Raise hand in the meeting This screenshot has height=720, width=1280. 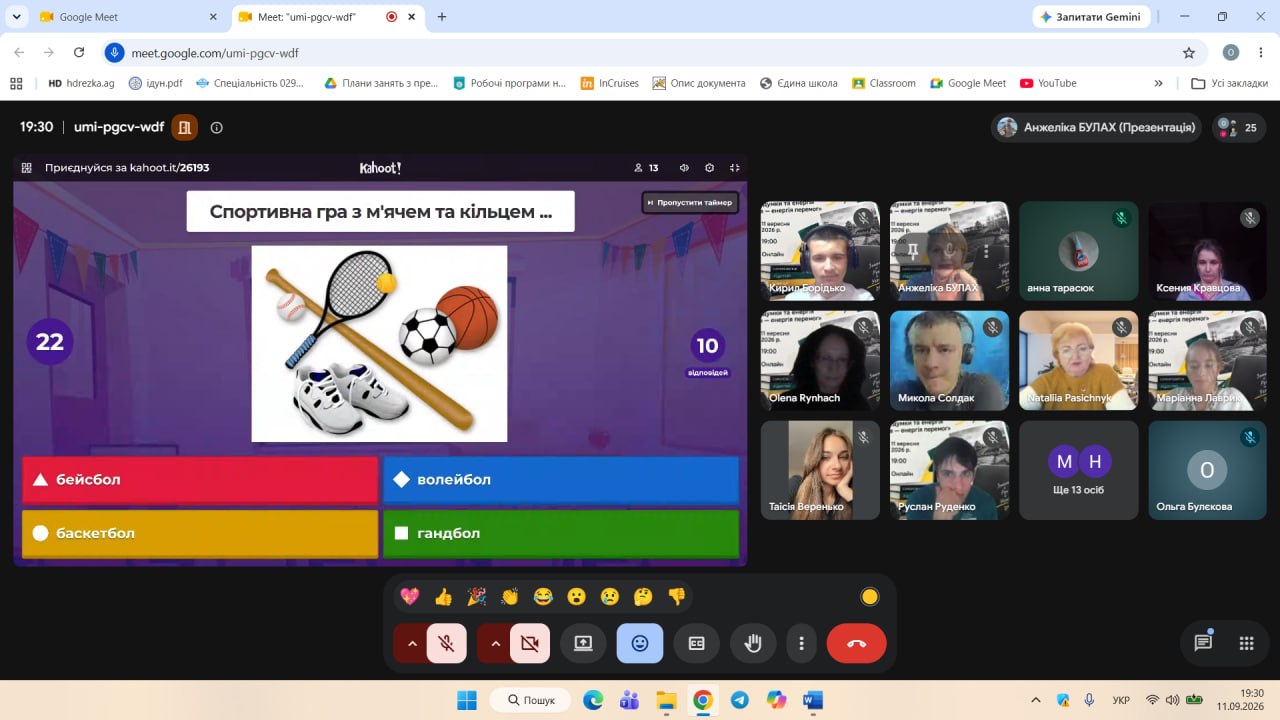pos(753,644)
